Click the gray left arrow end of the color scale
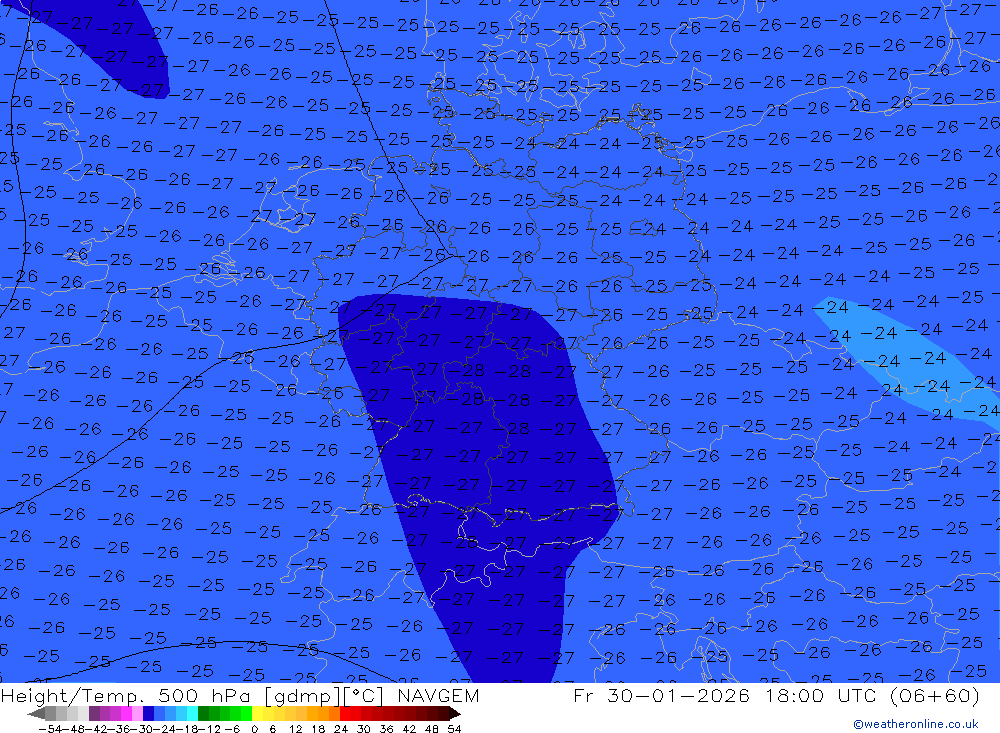 37,714
